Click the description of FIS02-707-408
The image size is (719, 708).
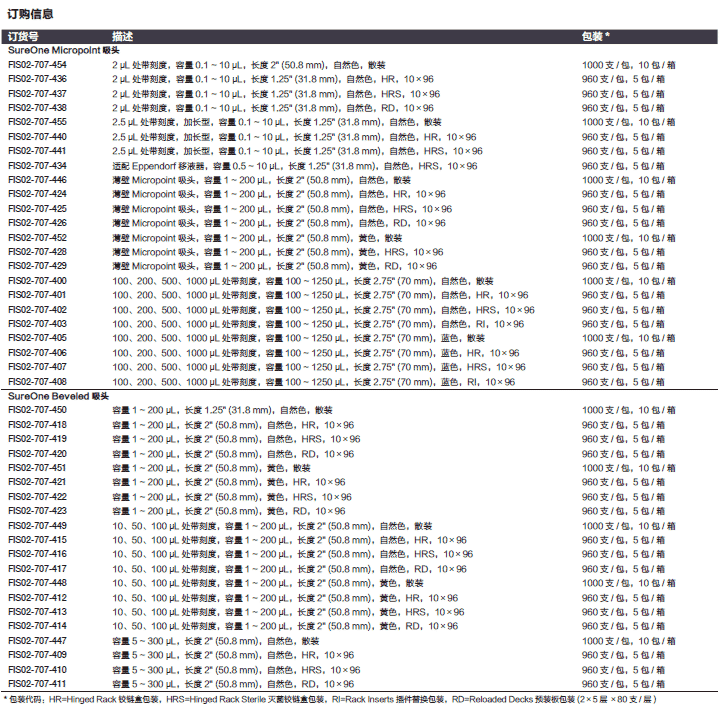pyautogui.click(x=314, y=382)
